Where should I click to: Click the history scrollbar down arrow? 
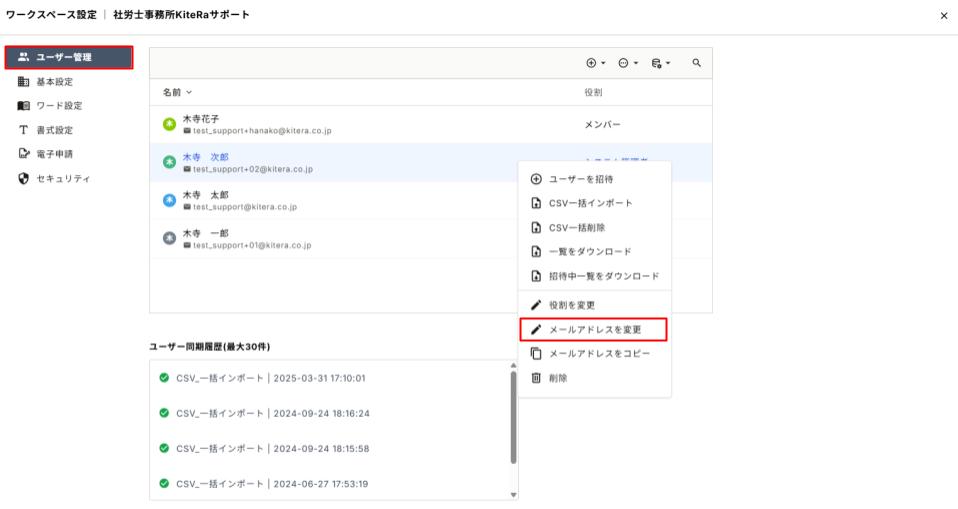pos(513,495)
